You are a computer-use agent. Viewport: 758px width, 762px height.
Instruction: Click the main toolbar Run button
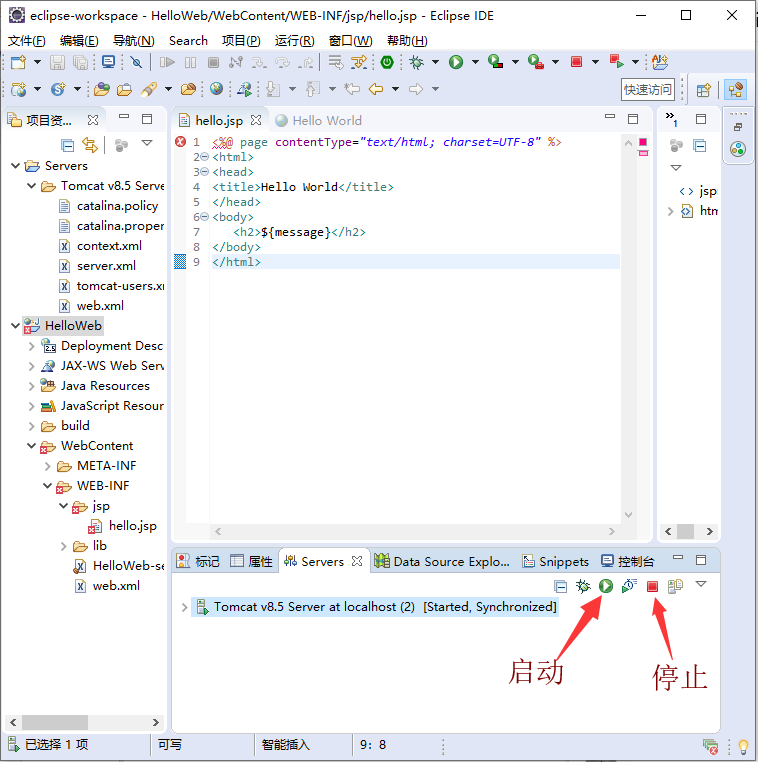tap(456, 62)
